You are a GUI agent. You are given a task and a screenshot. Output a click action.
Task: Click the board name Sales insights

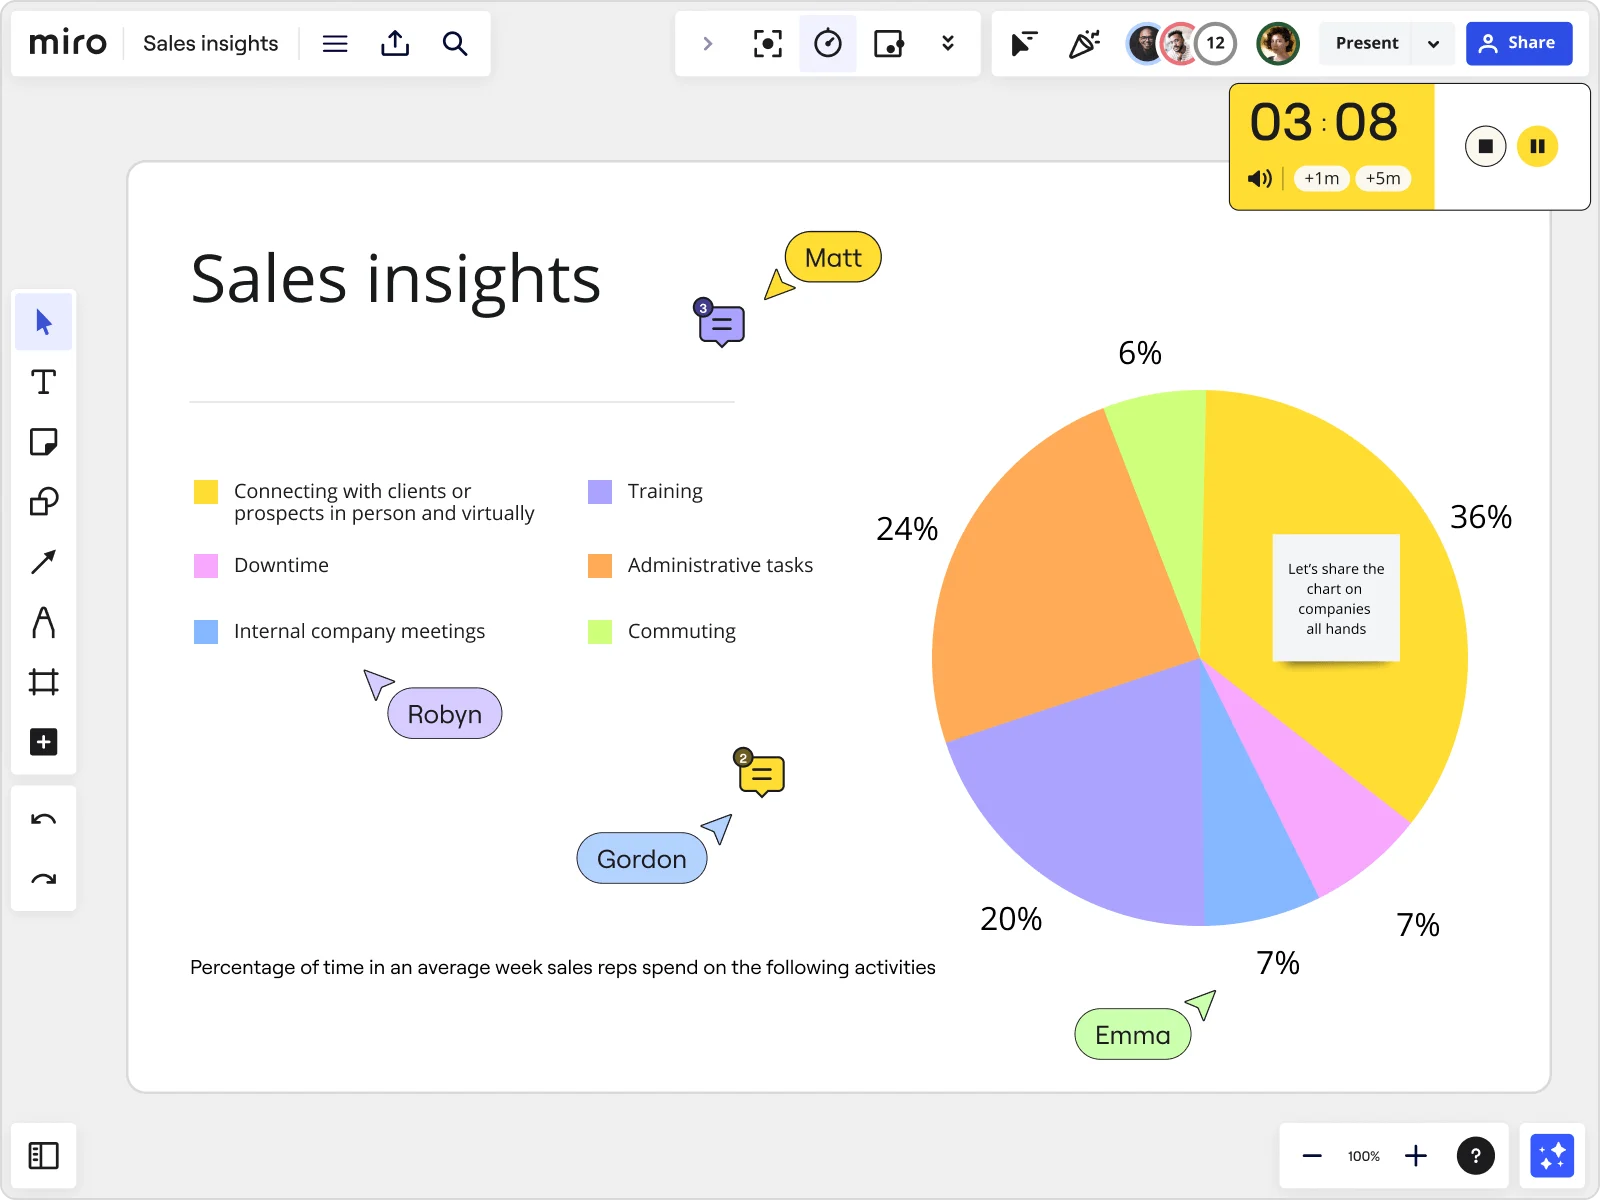tap(211, 43)
